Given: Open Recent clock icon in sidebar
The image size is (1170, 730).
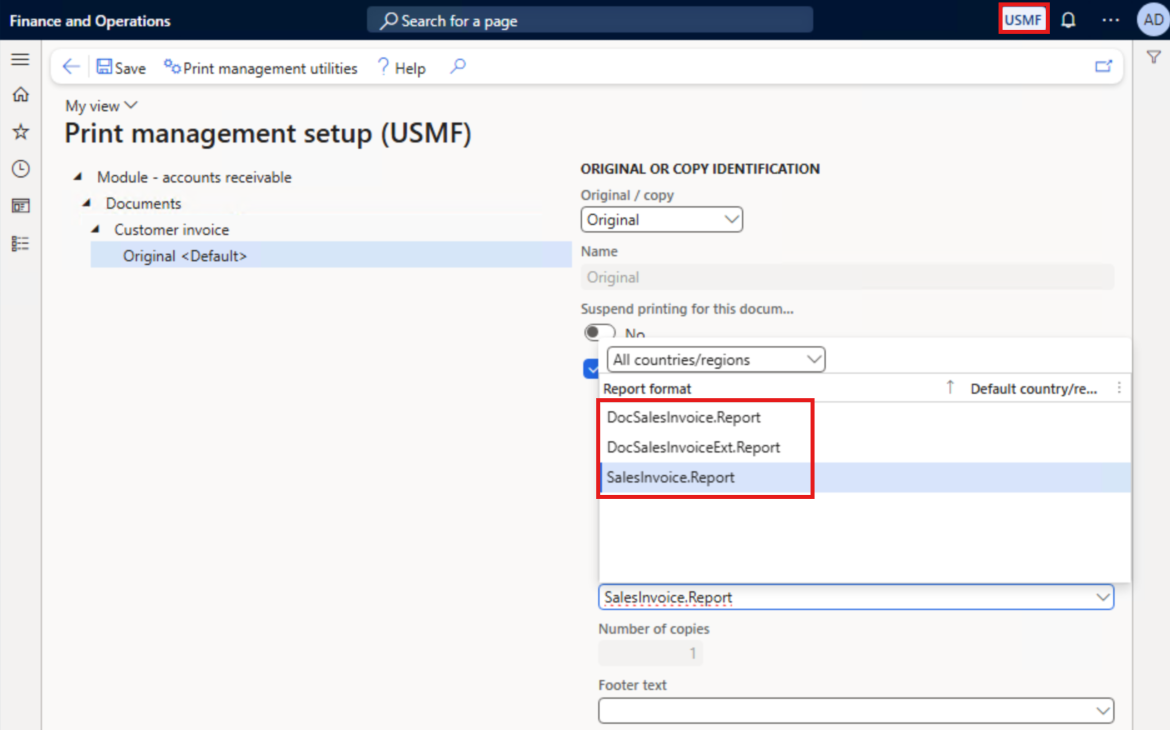Looking at the screenshot, I should click(20, 169).
